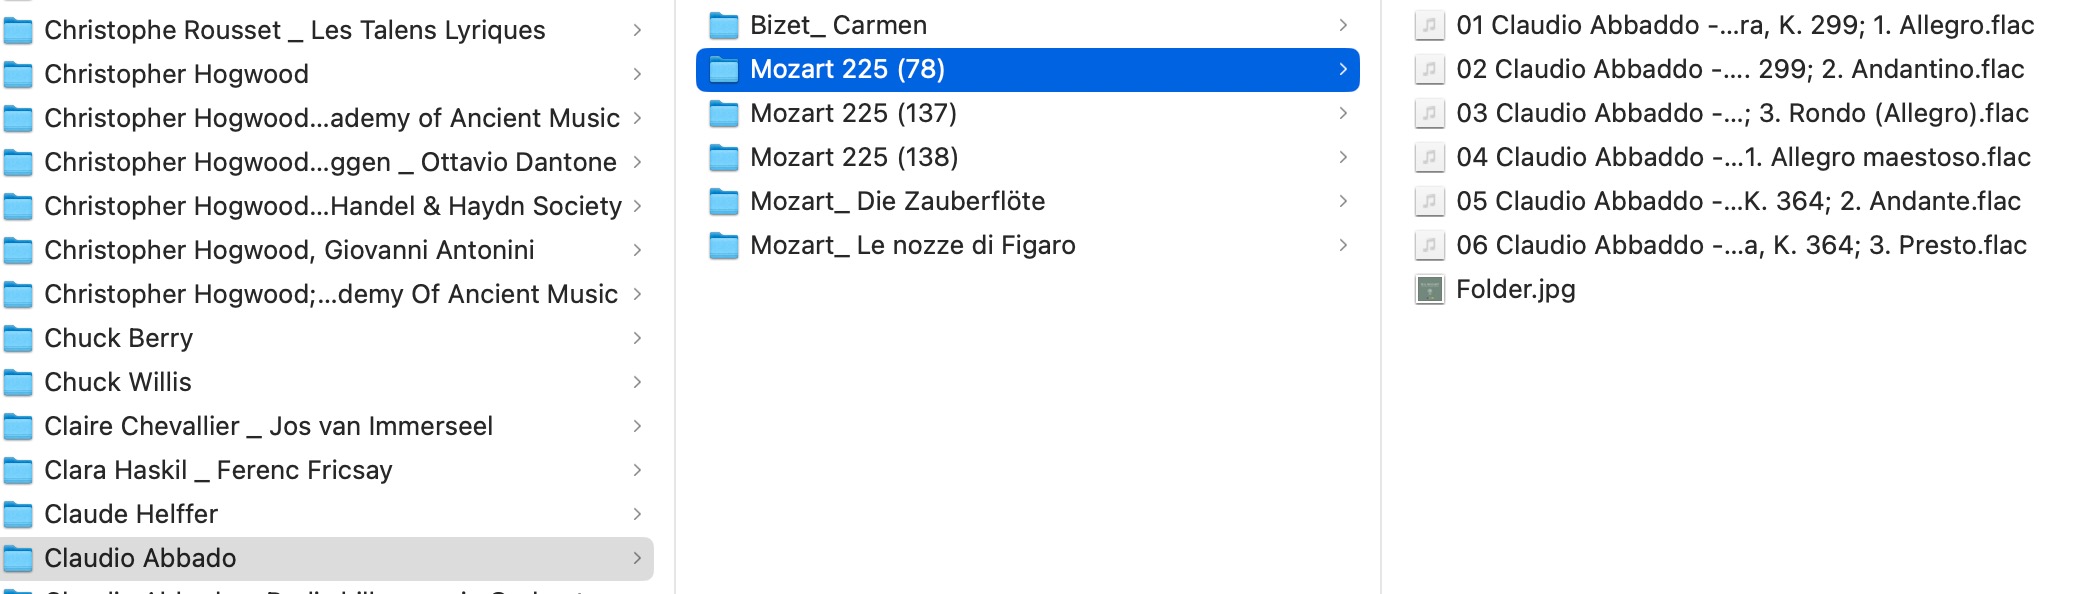Click folder icon for Mozart_ Die Zauberflöte
The height and width of the screenshot is (594, 2086).
[724, 201]
